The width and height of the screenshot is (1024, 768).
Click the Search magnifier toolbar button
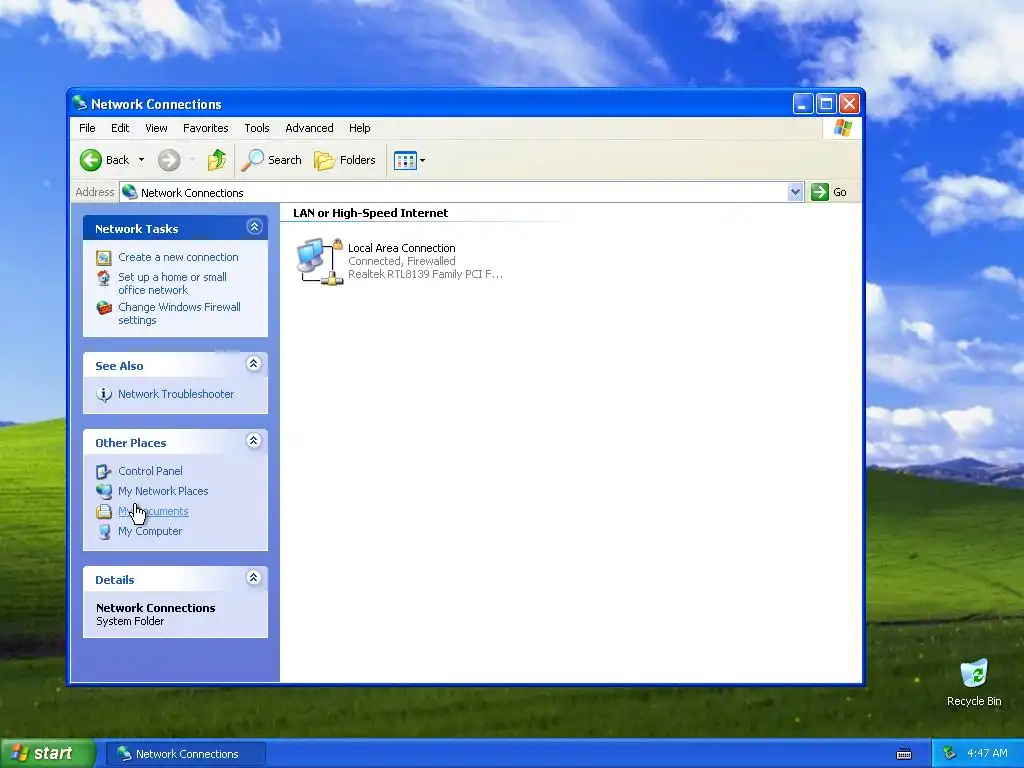(272, 160)
